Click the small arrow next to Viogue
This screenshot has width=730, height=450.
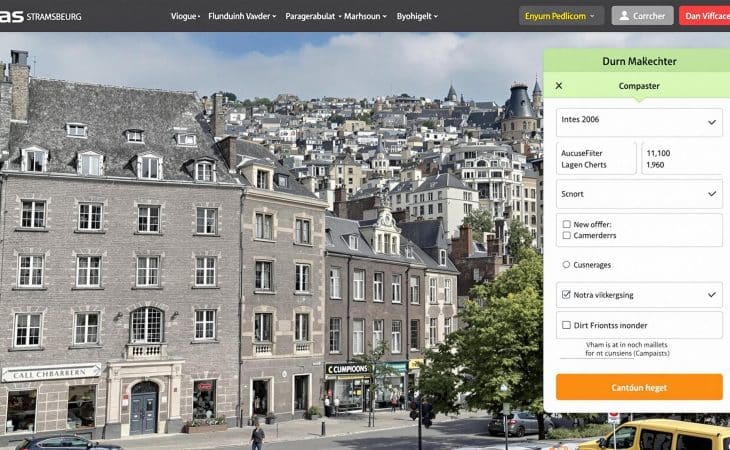pos(200,17)
